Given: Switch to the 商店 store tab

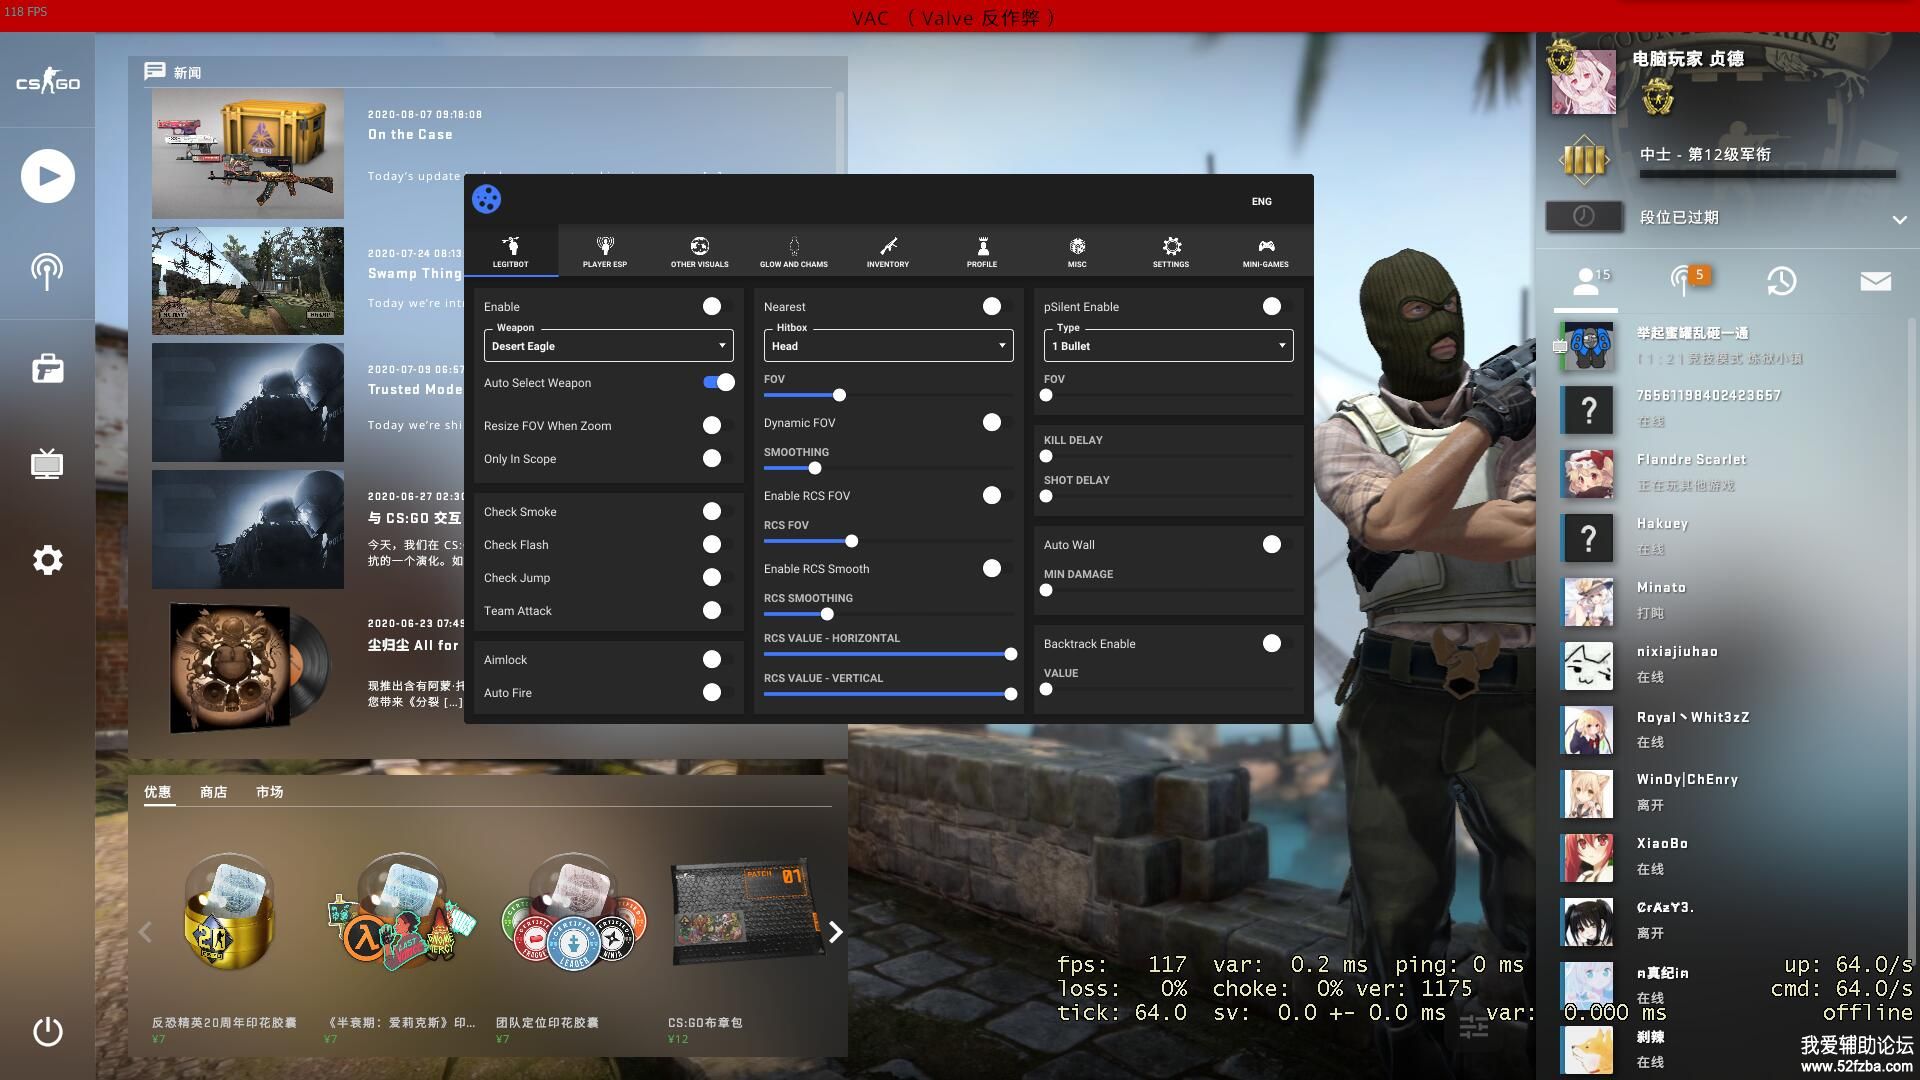Looking at the screenshot, I should click(213, 791).
